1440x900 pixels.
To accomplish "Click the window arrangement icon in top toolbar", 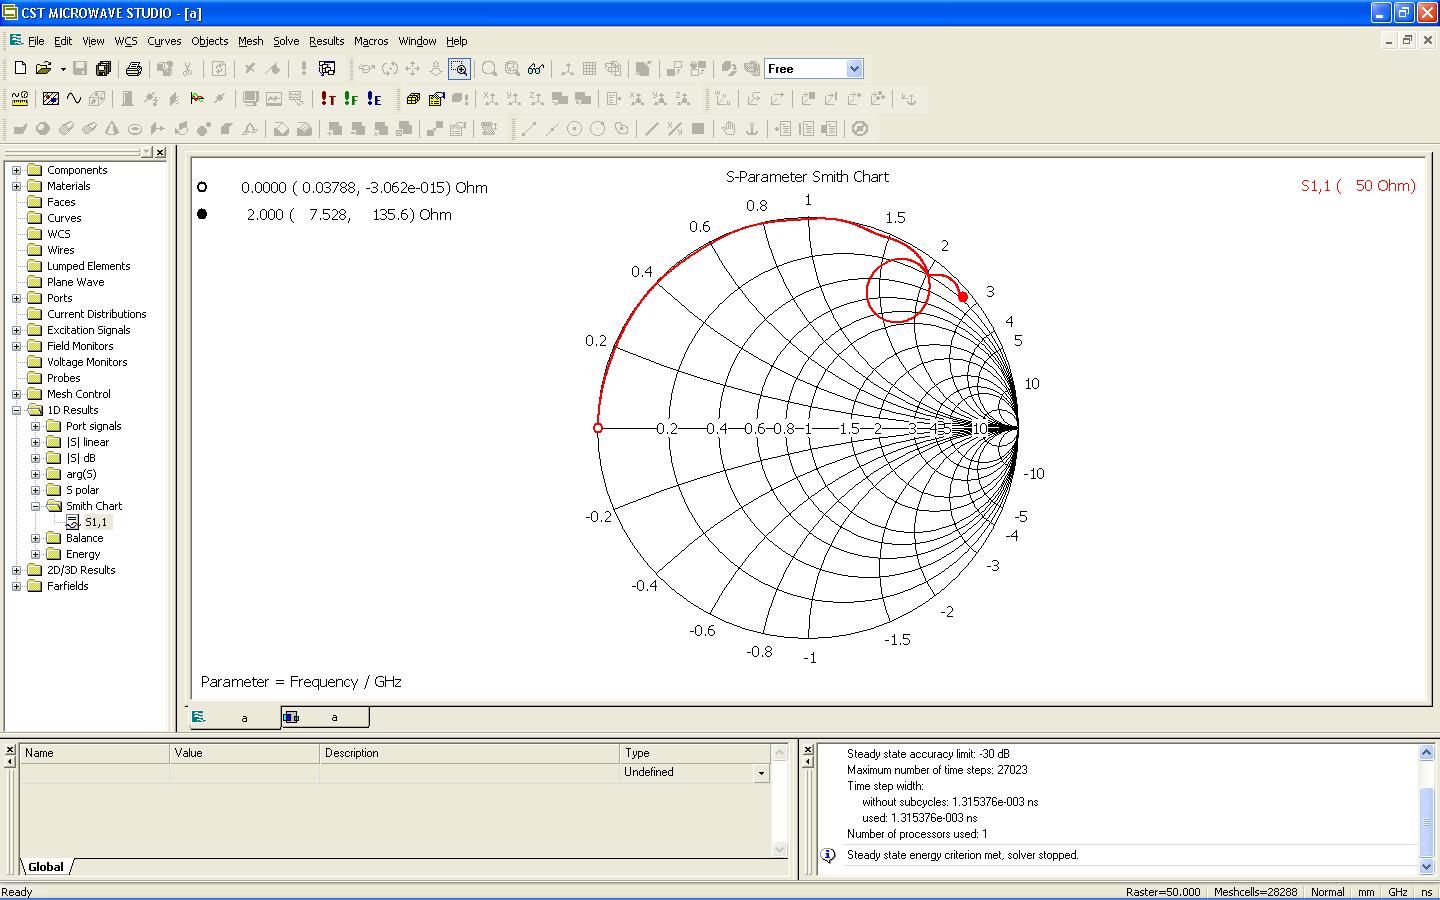I will click(x=327, y=69).
